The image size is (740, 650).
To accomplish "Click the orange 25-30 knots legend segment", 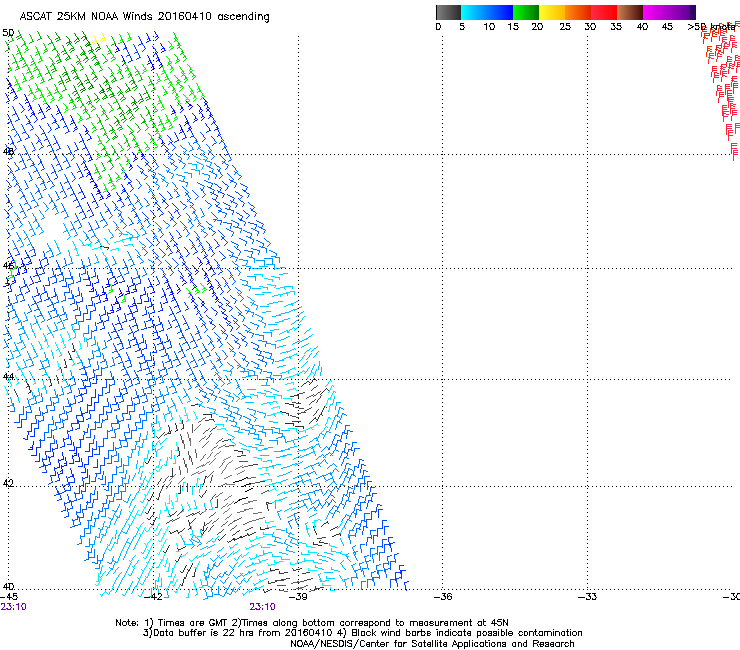I will coord(578,12).
